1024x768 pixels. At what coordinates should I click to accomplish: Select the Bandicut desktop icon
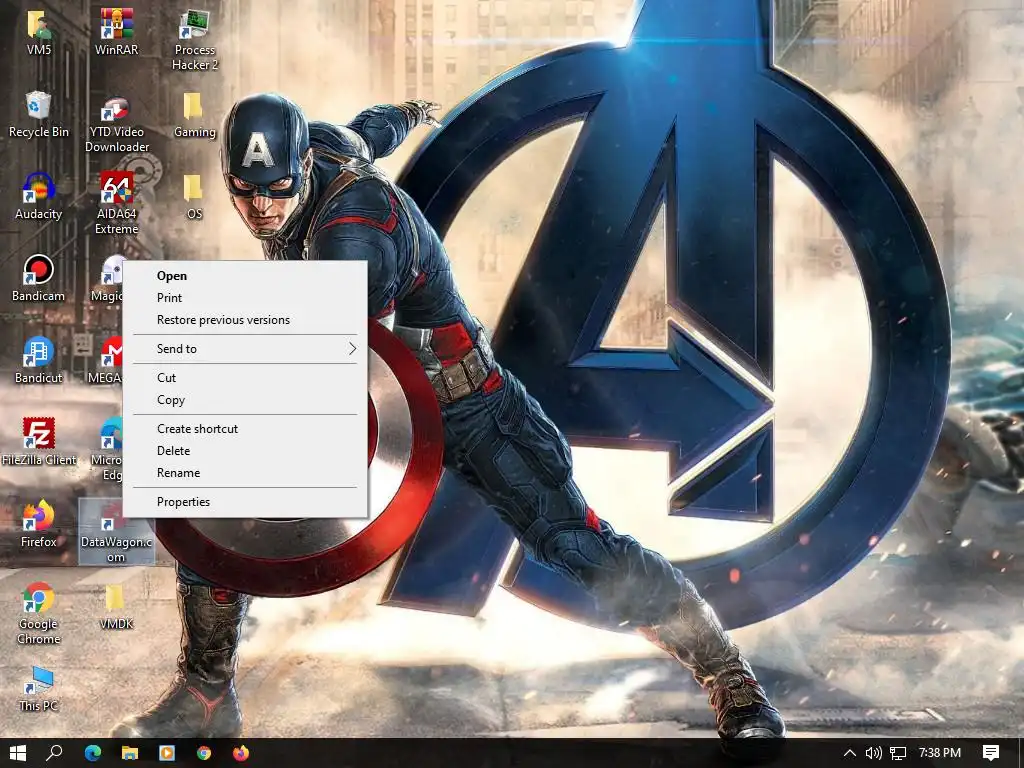(x=39, y=360)
